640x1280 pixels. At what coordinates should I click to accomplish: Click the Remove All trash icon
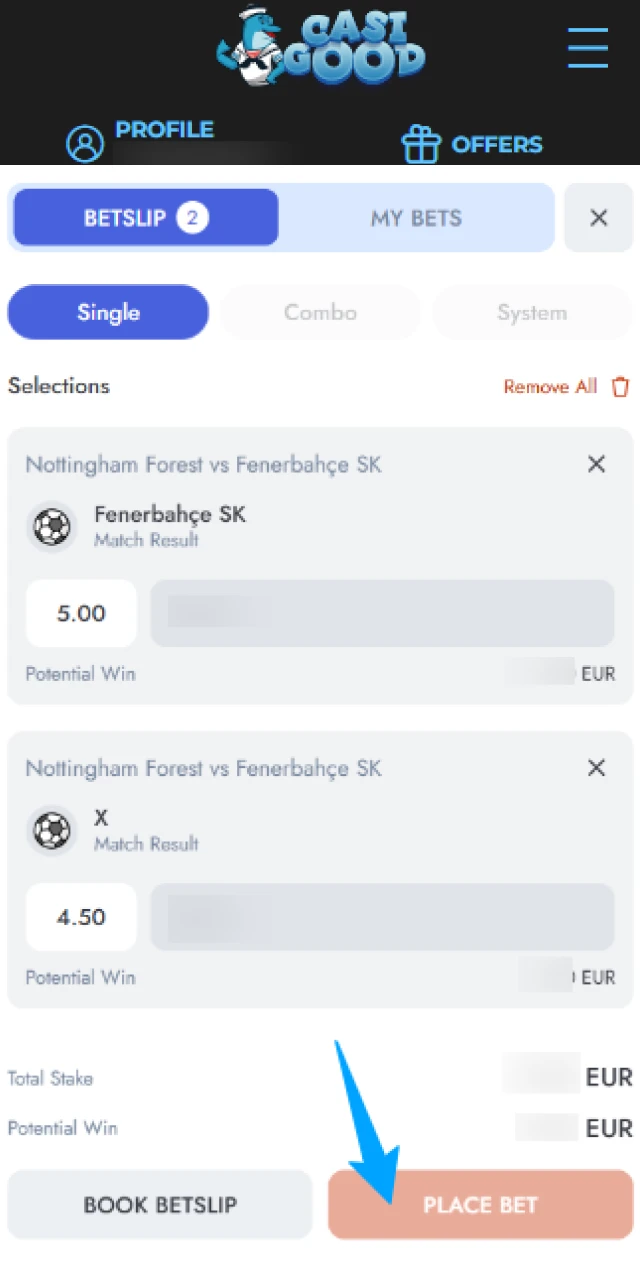coord(620,386)
